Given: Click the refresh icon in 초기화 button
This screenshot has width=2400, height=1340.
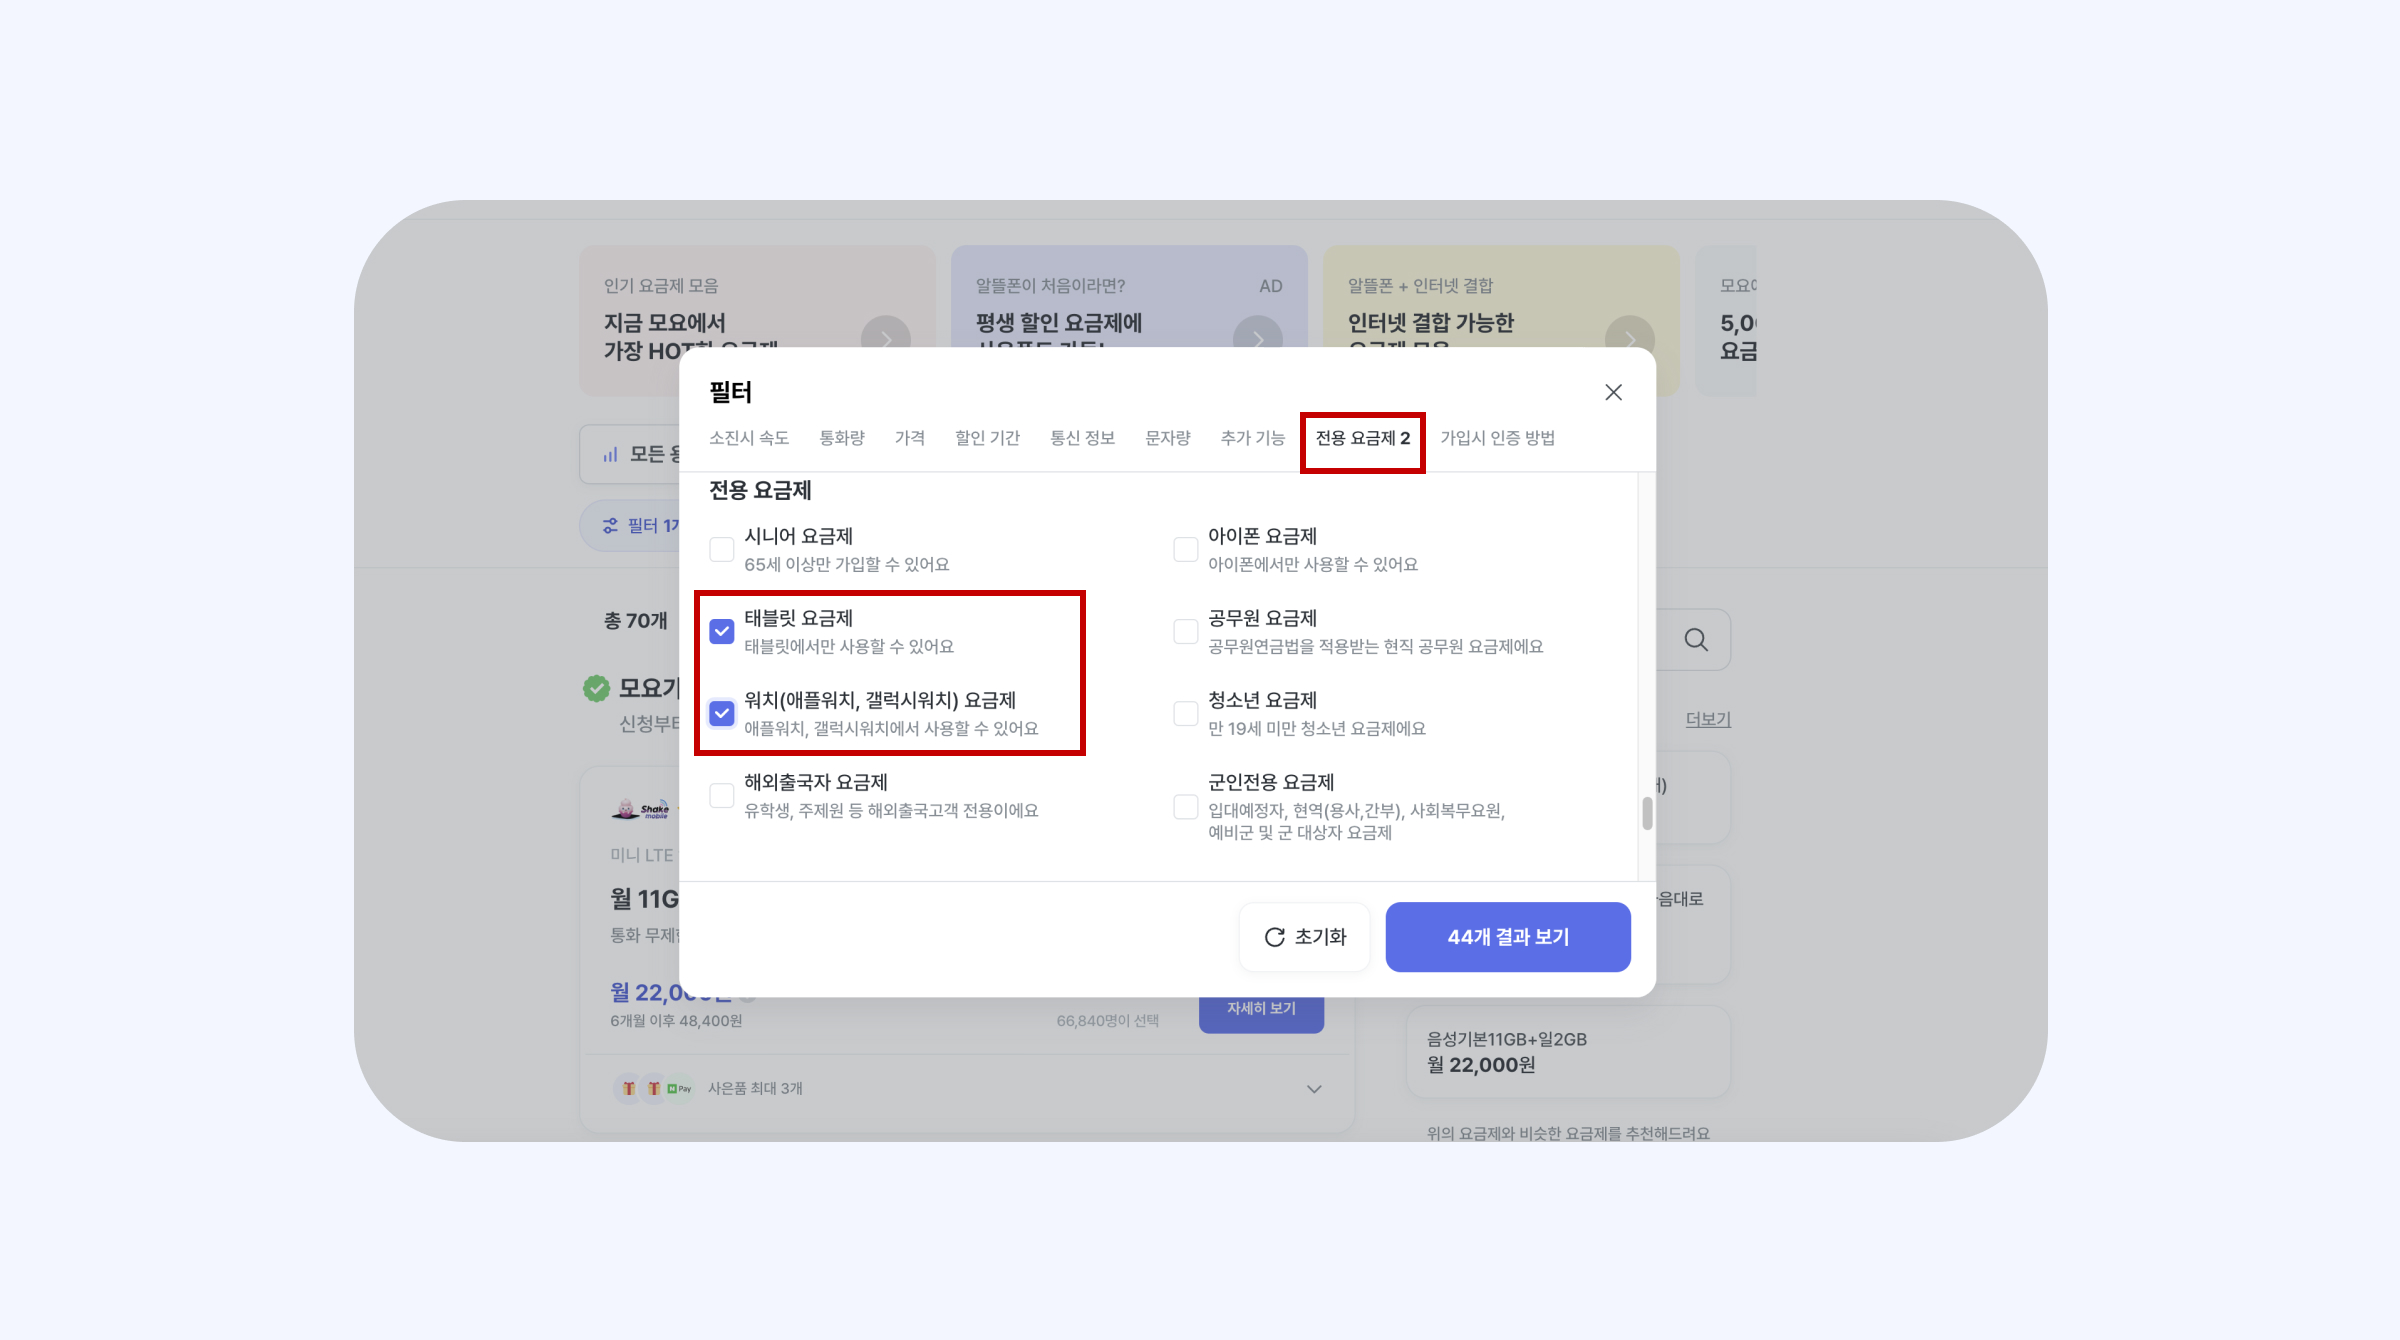Looking at the screenshot, I should [1274, 937].
